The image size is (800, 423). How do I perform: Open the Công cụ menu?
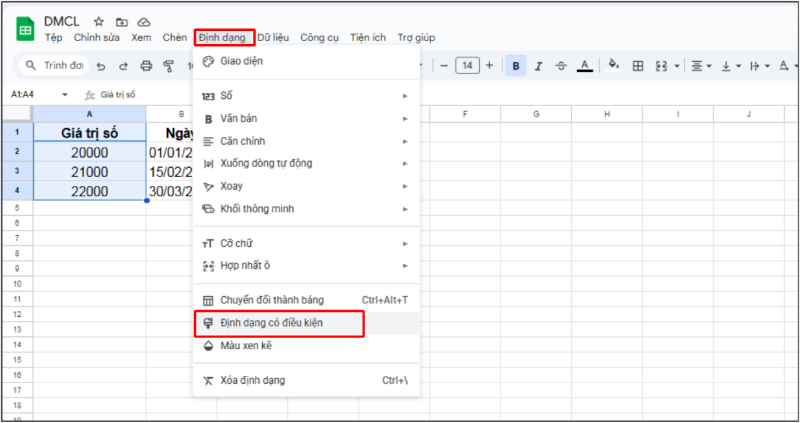tap(319, 38)
